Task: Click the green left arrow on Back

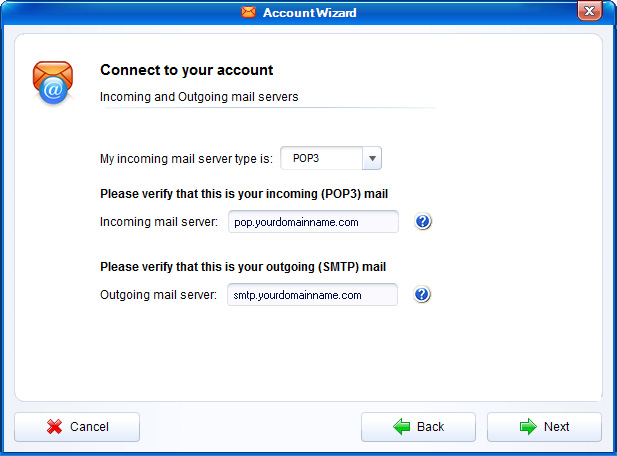Action: point(402,427)
